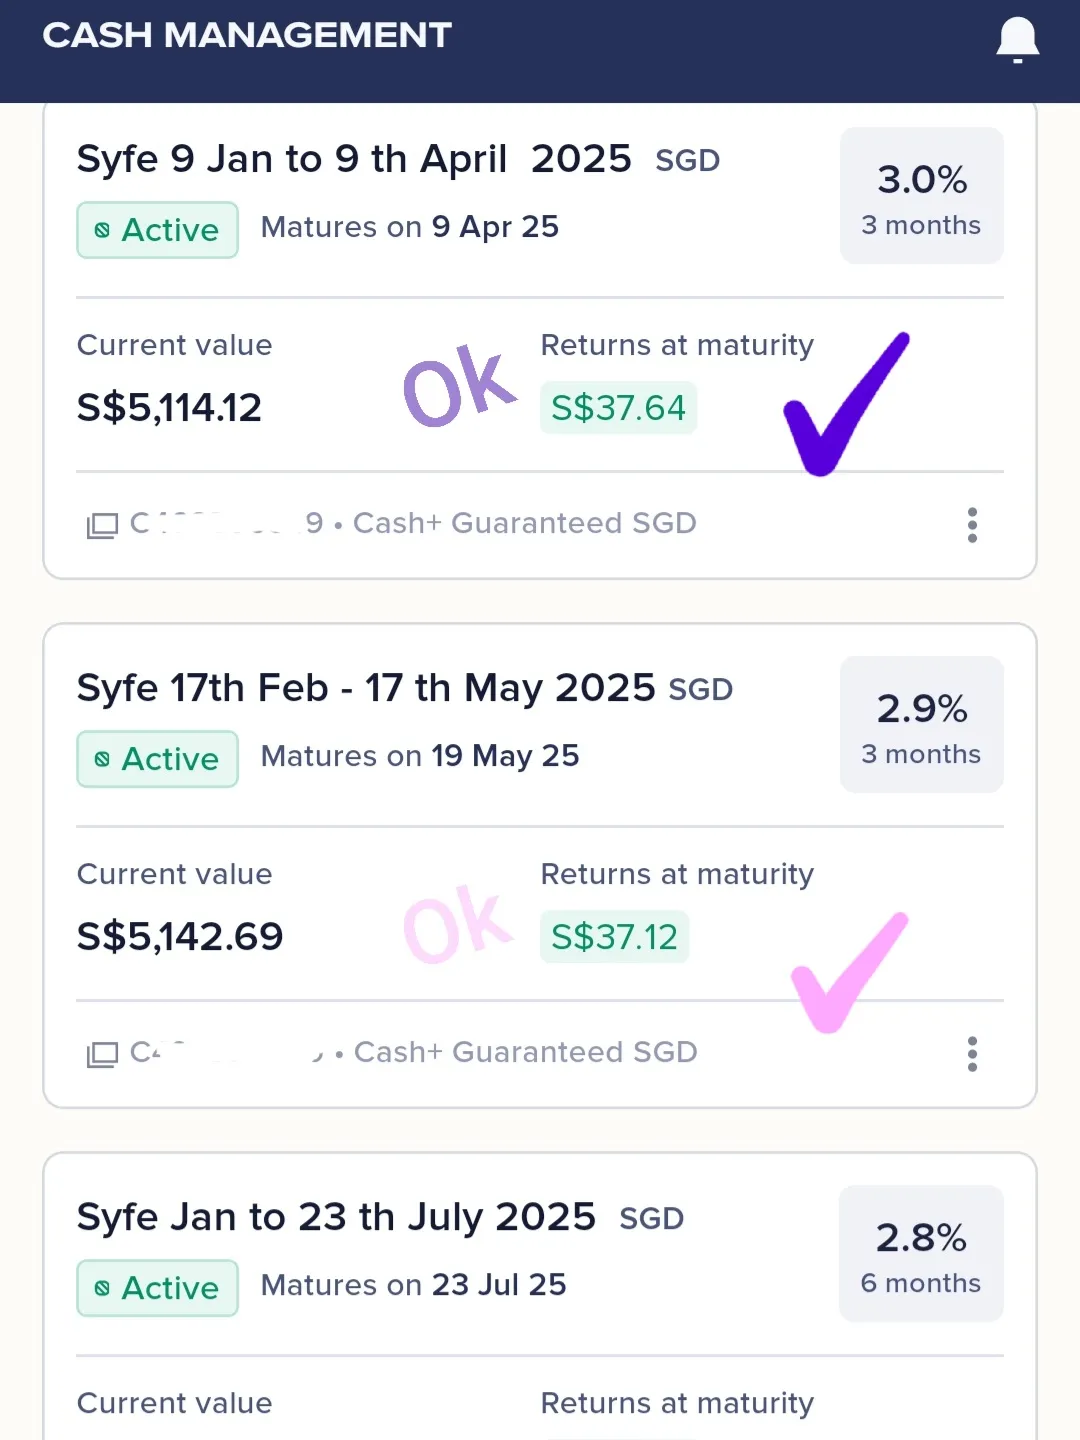Screen dimensions: 1080x1440
Task: Open options menu for 19 May portfolio
Action: point(972,1054)
